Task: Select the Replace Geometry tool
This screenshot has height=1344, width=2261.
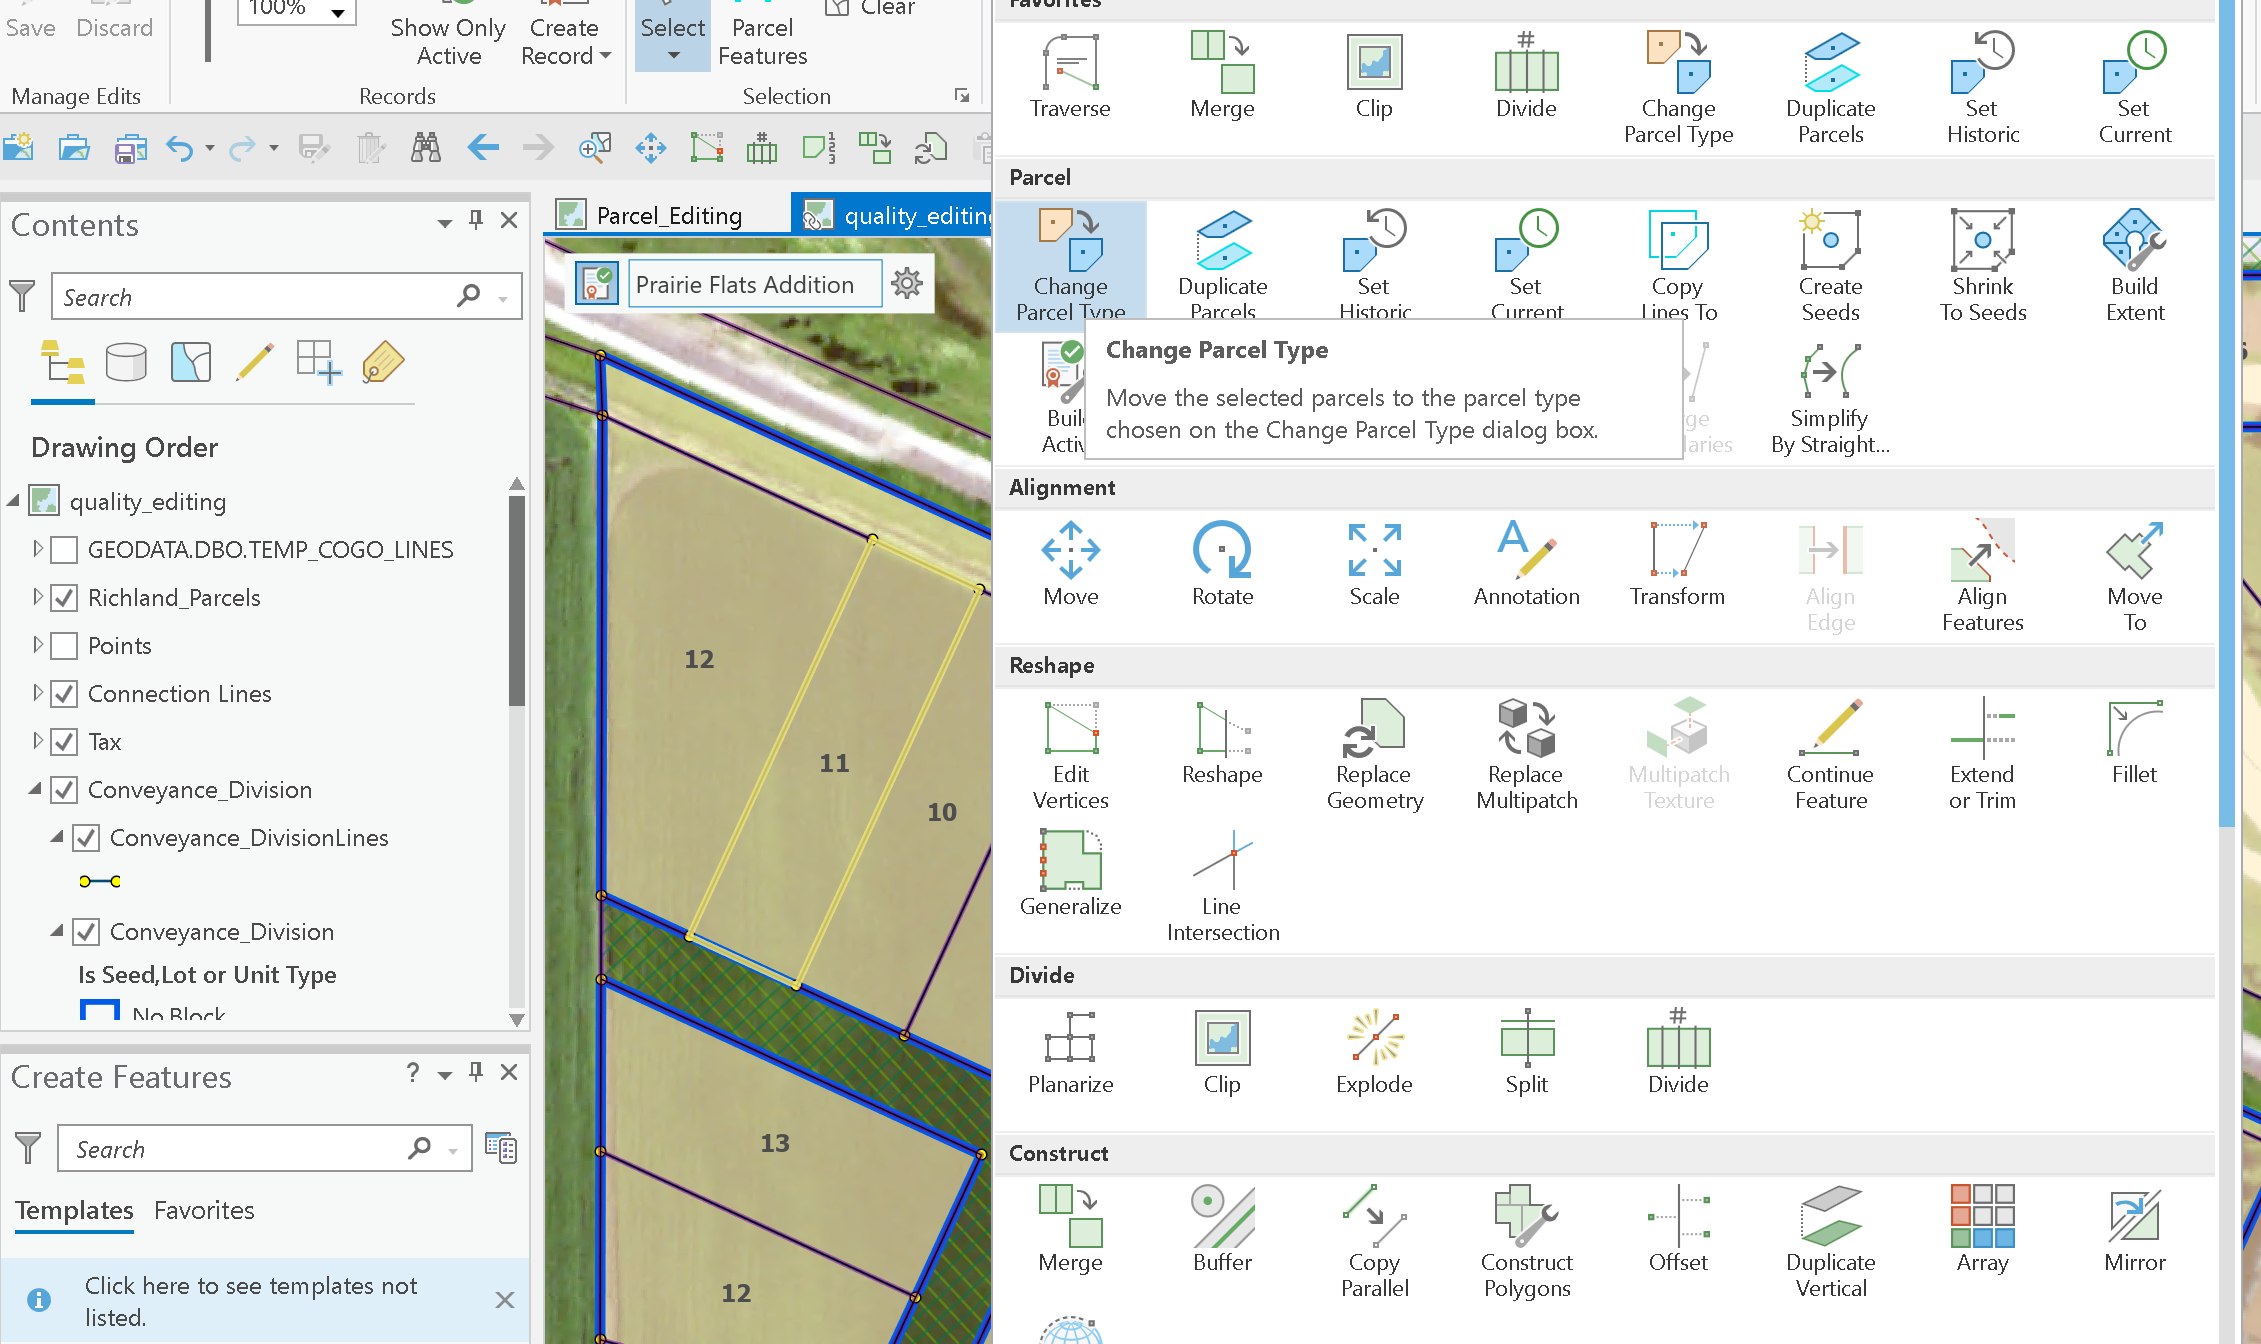Action: point(1373,750)
